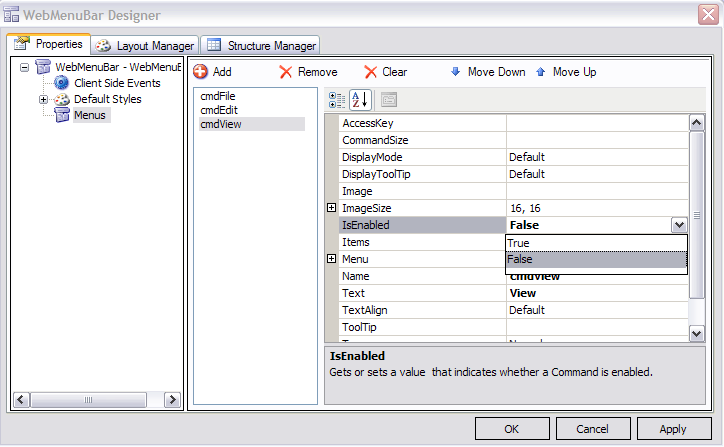Expand the ImageSize property

pyautogui.click(x=332, y=208)
